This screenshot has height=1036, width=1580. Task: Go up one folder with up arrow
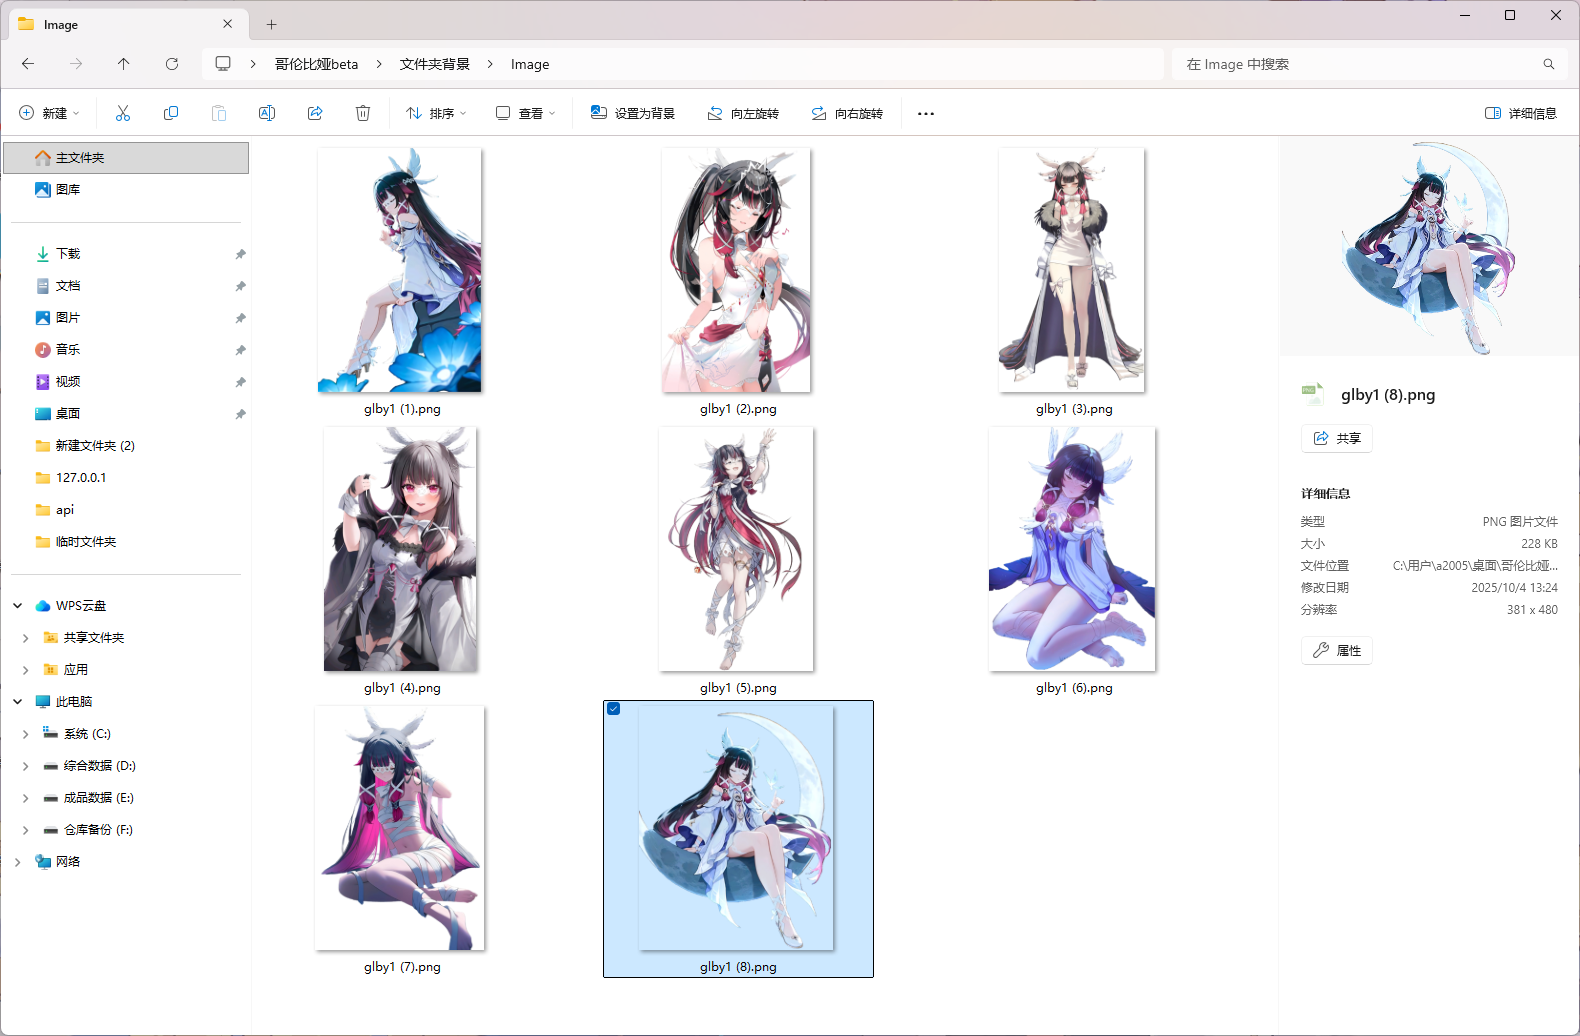point(124,64)
